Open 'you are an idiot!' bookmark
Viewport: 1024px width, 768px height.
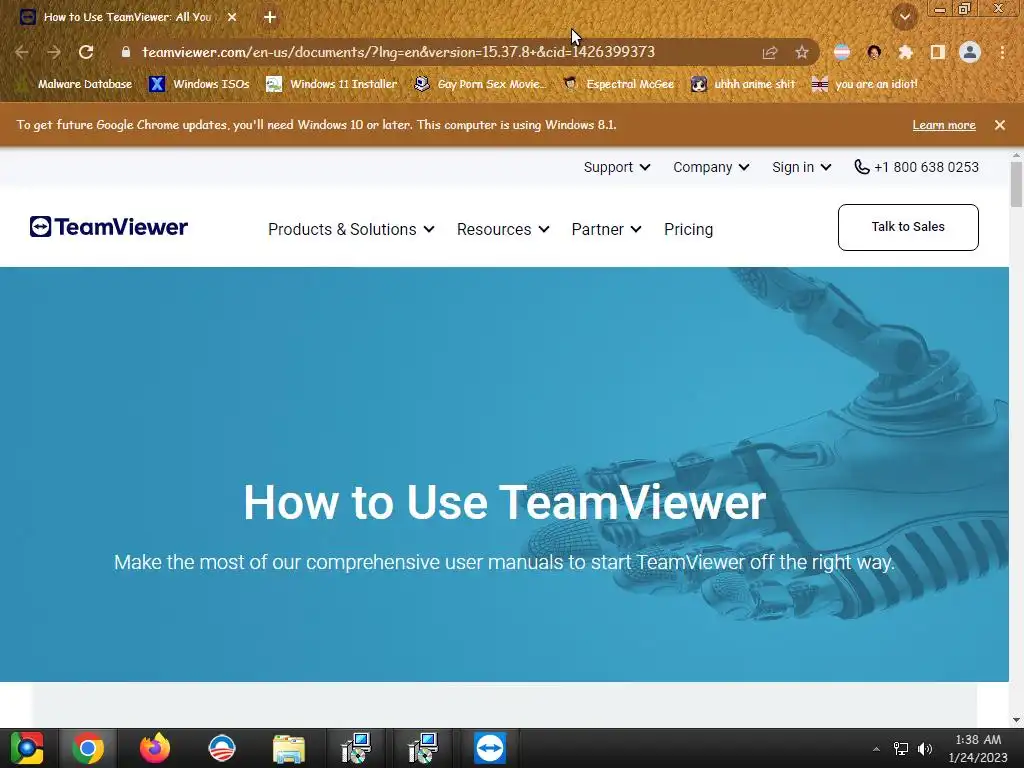(x=865, y=84)
